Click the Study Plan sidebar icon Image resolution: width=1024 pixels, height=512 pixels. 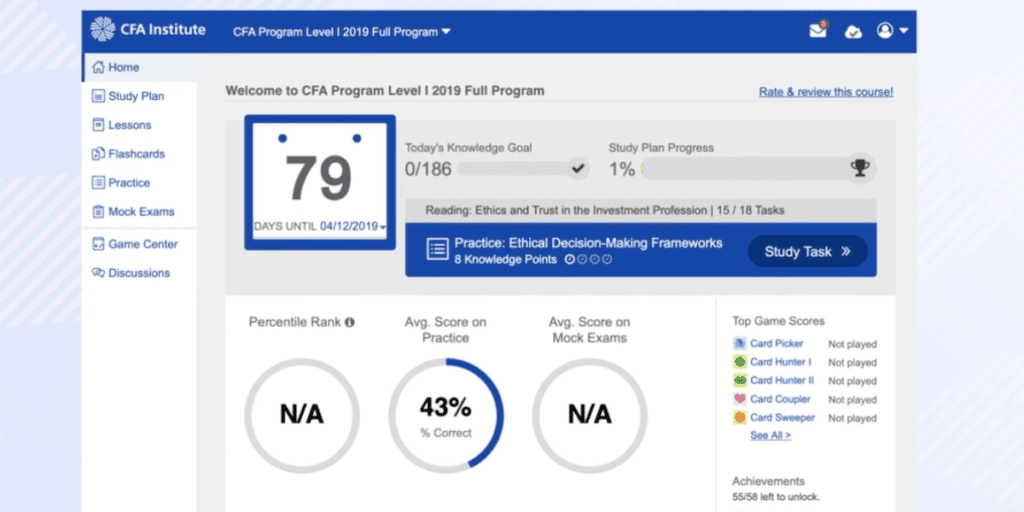pyautogui.click(x=99, y=96)
